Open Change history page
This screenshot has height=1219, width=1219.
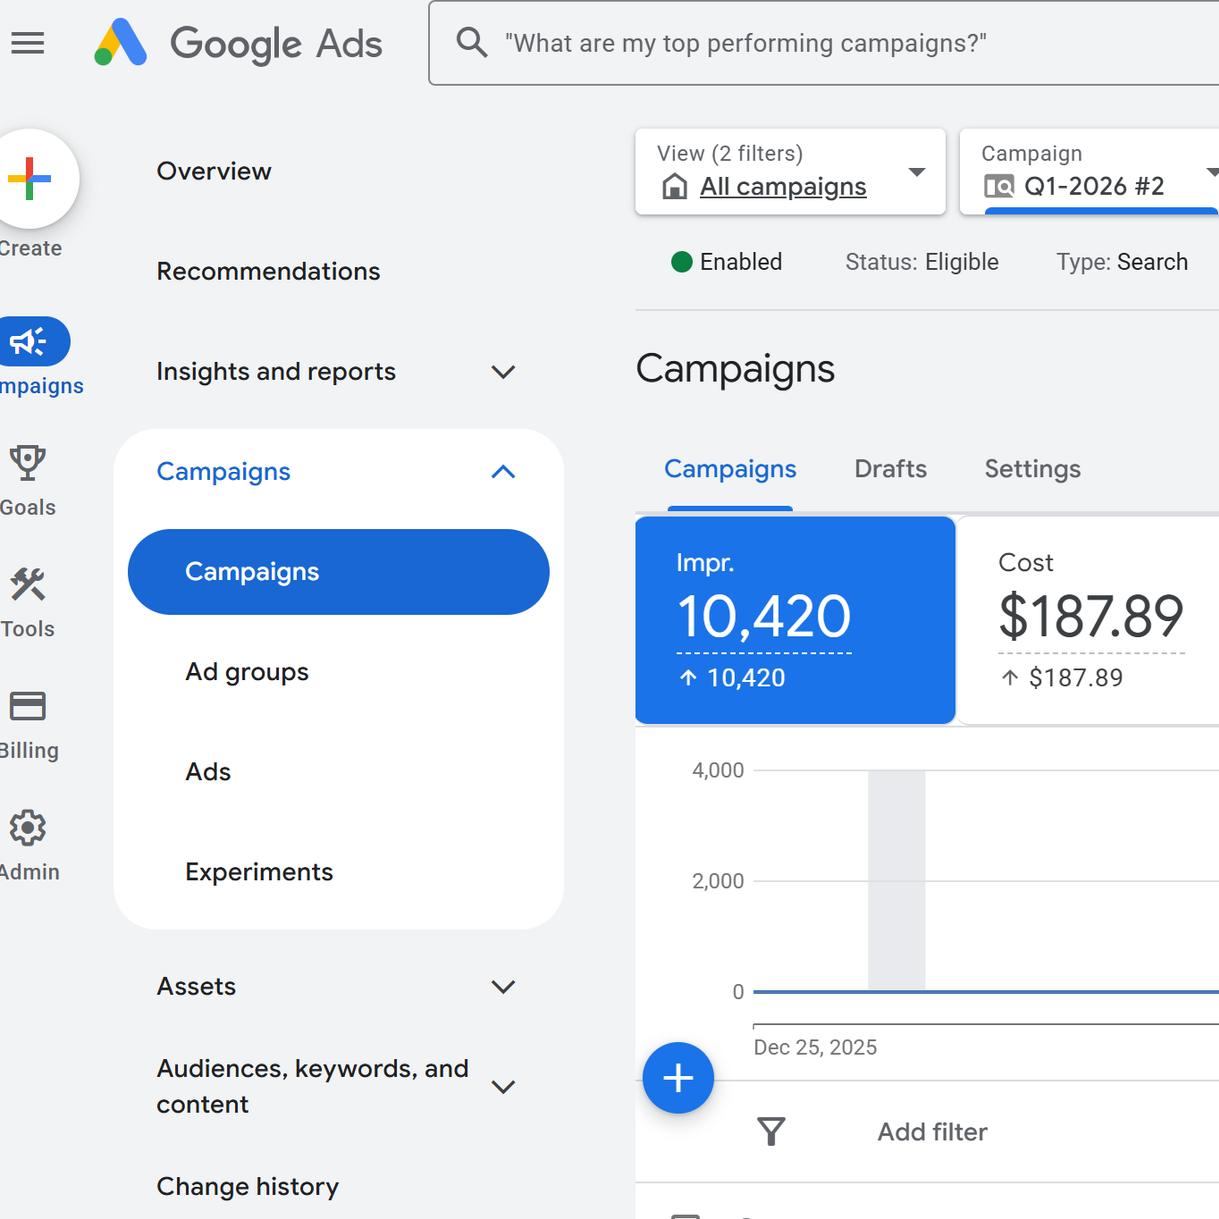click(x=248, y=1187)
